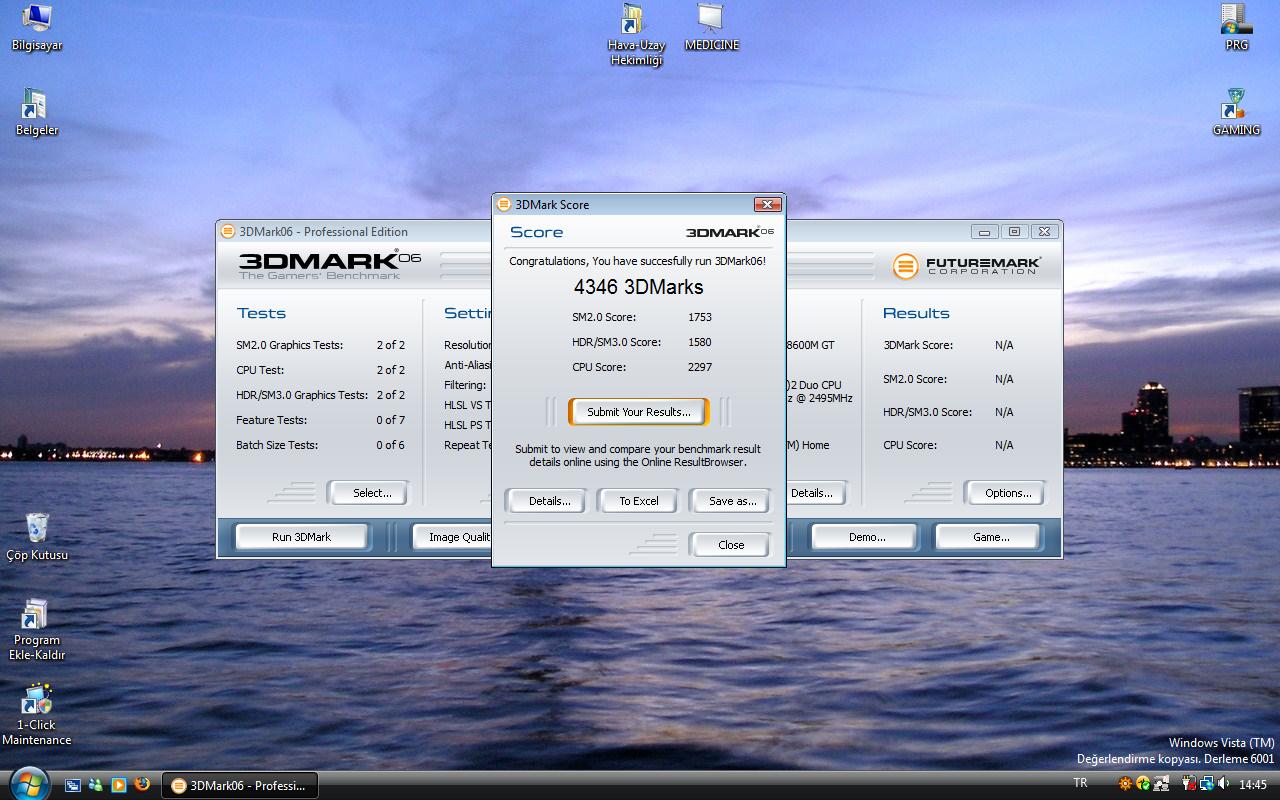Click the 4346 3DMarks score text

click(638, 287)
